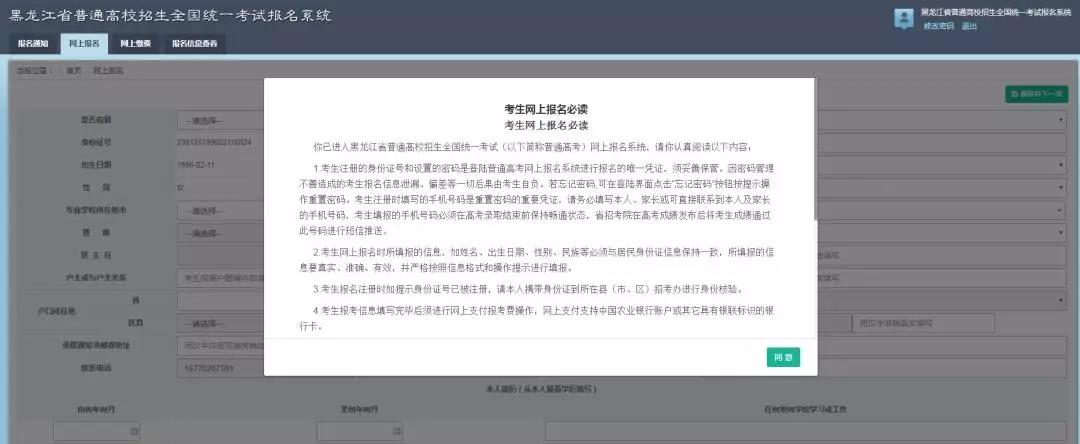The width and height of the screenshot is (1080, 444).
Task: Click the 退出 logout link
Action: 969,25
